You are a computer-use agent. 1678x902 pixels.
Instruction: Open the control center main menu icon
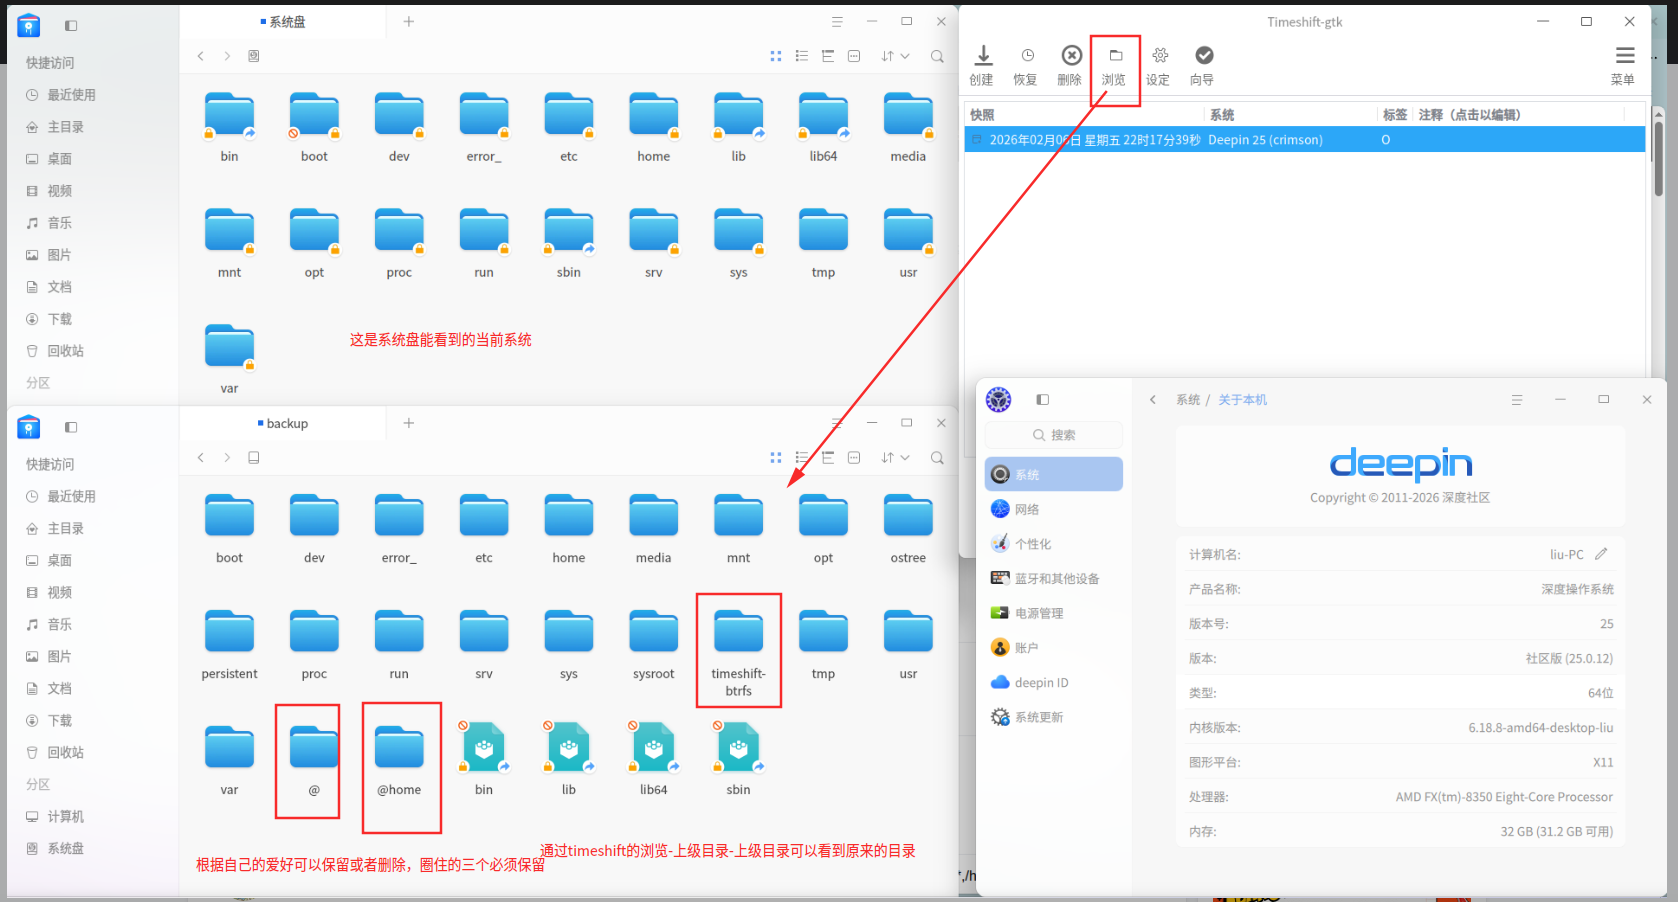(1517, 400)
